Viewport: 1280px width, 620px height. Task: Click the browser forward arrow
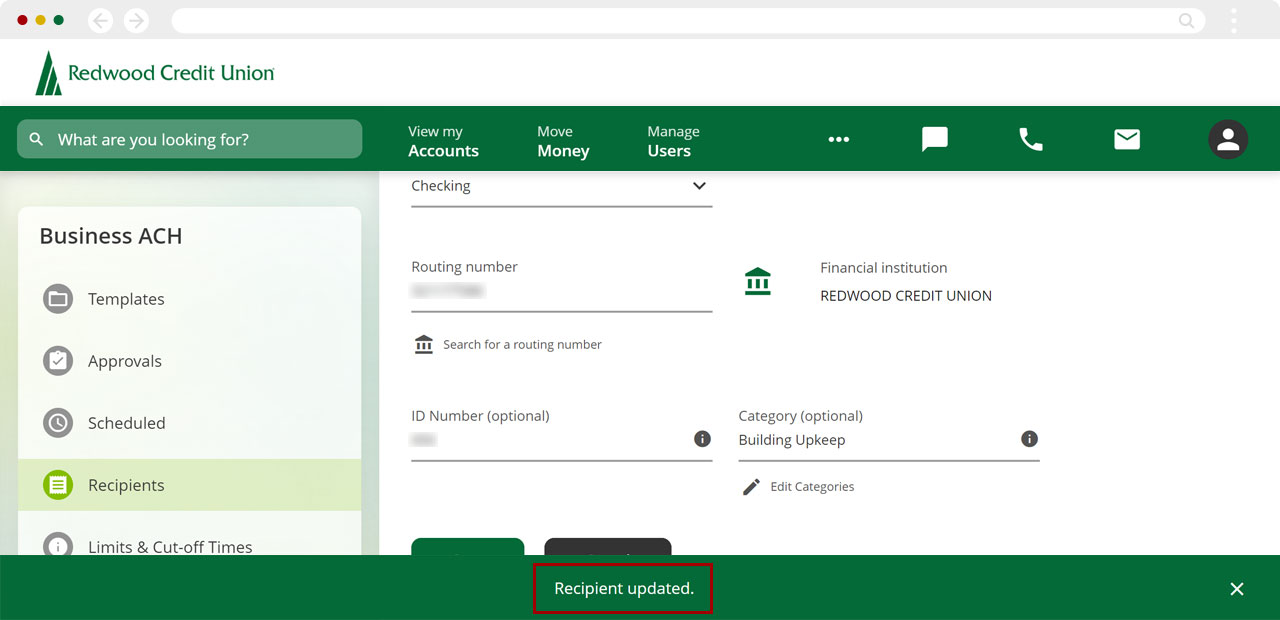[x=136, y=20]
